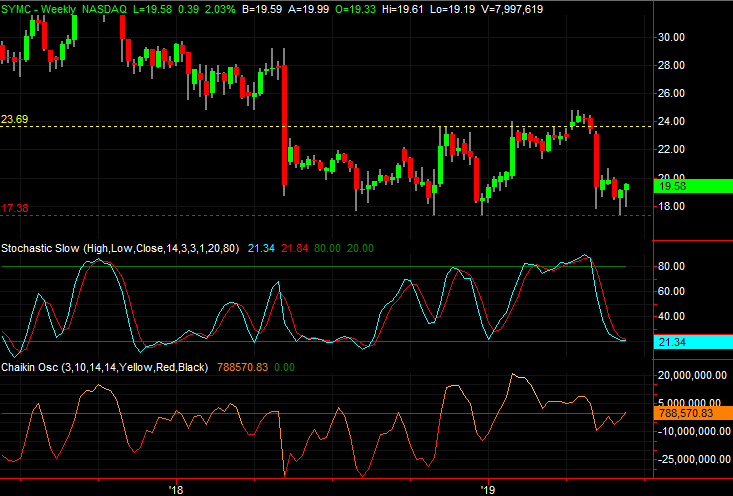This screenshot has width=733, height=496.
Task: Click the 0.39 net change value
Action: point(188,9)
